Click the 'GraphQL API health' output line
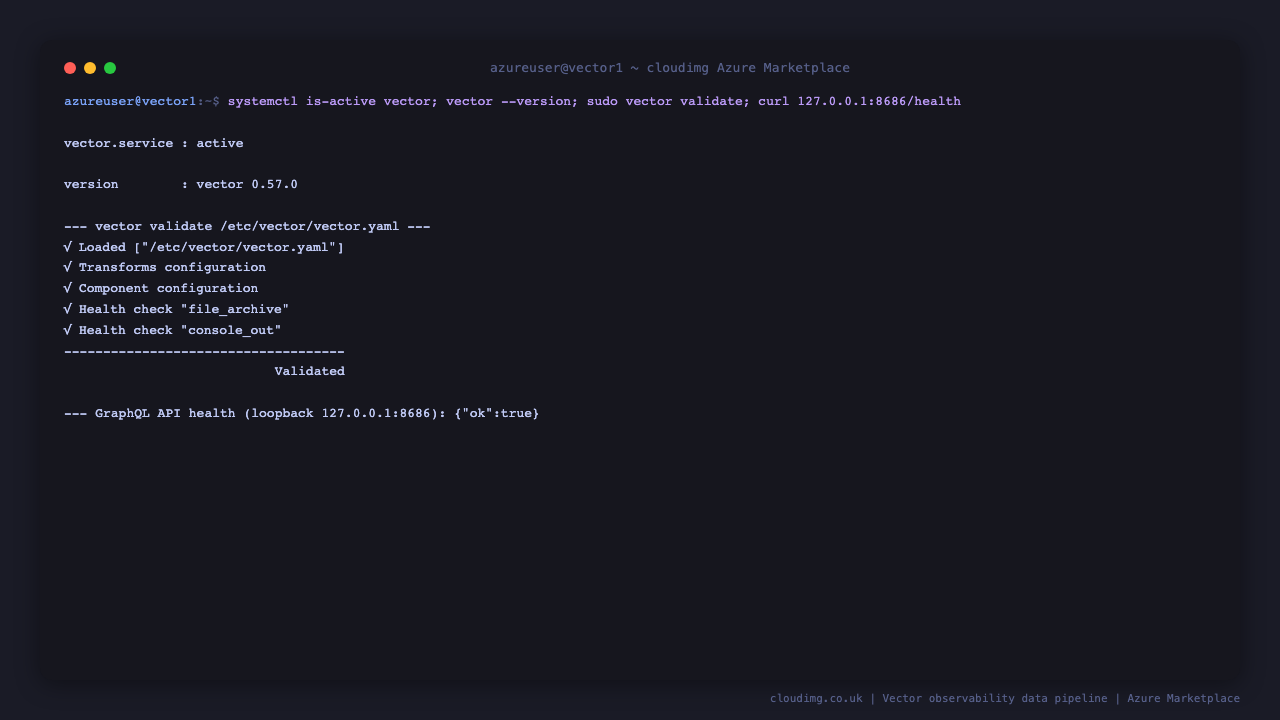Image resolution: width=1280 pixels, height=720 pixels. (302, 413)
